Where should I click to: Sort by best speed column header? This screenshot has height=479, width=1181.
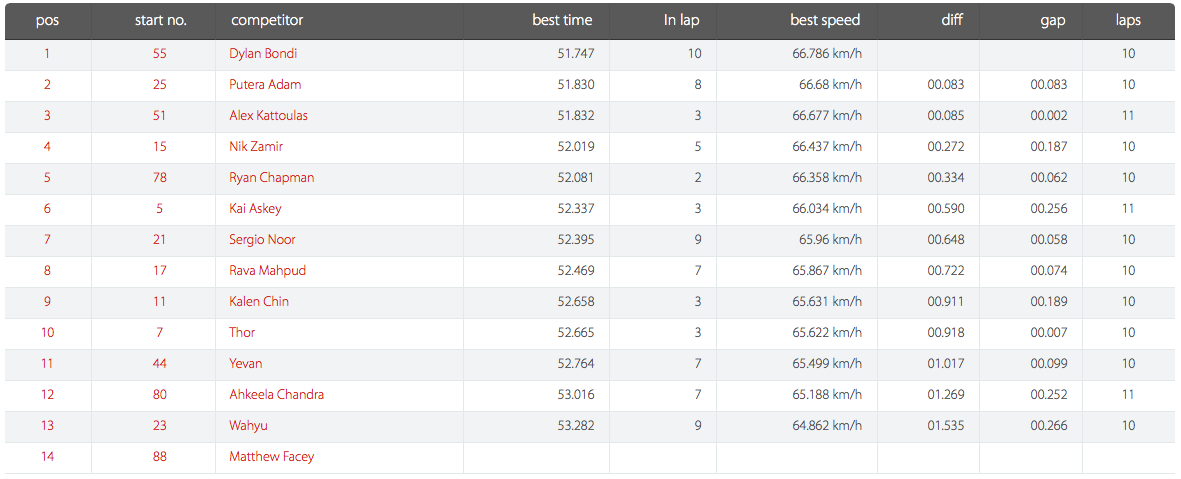(x=825, y=20)
